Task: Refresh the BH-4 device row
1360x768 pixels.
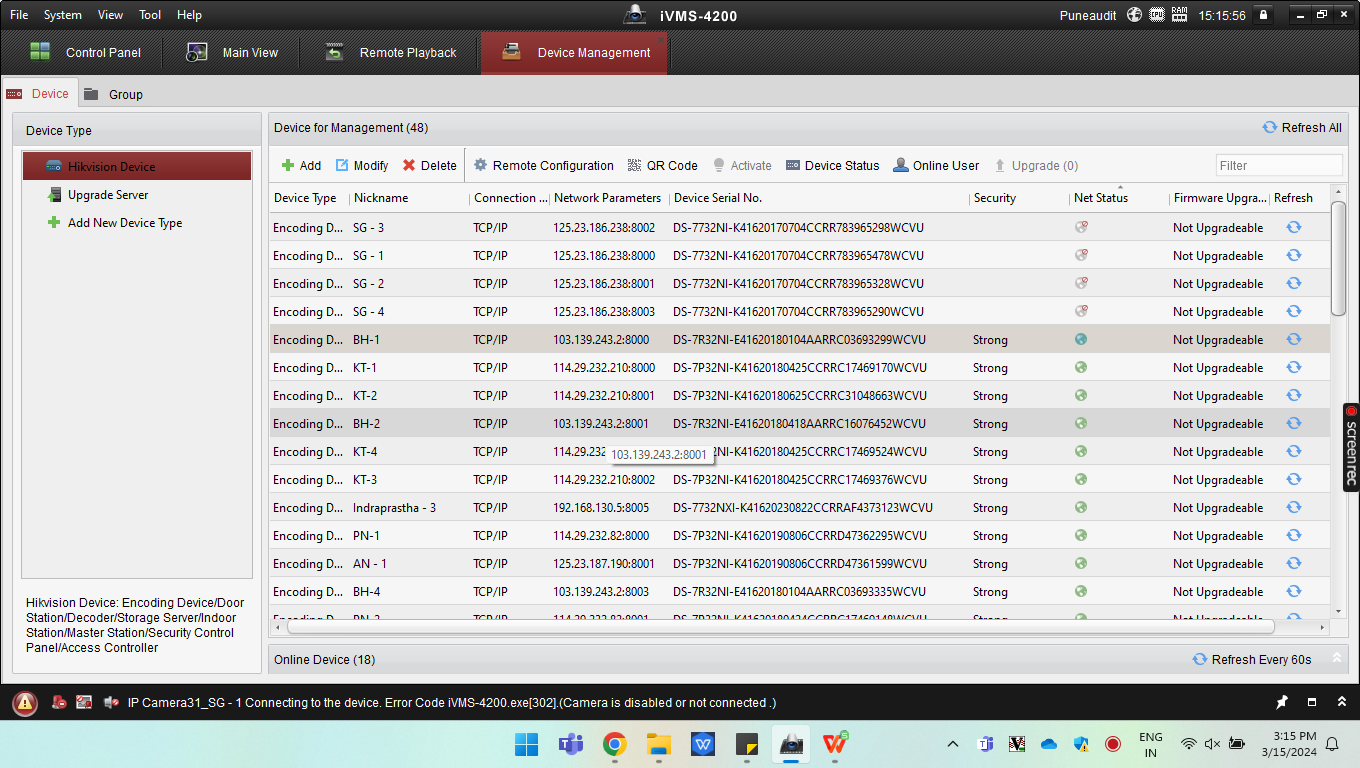Action: tap(1293, 591)
